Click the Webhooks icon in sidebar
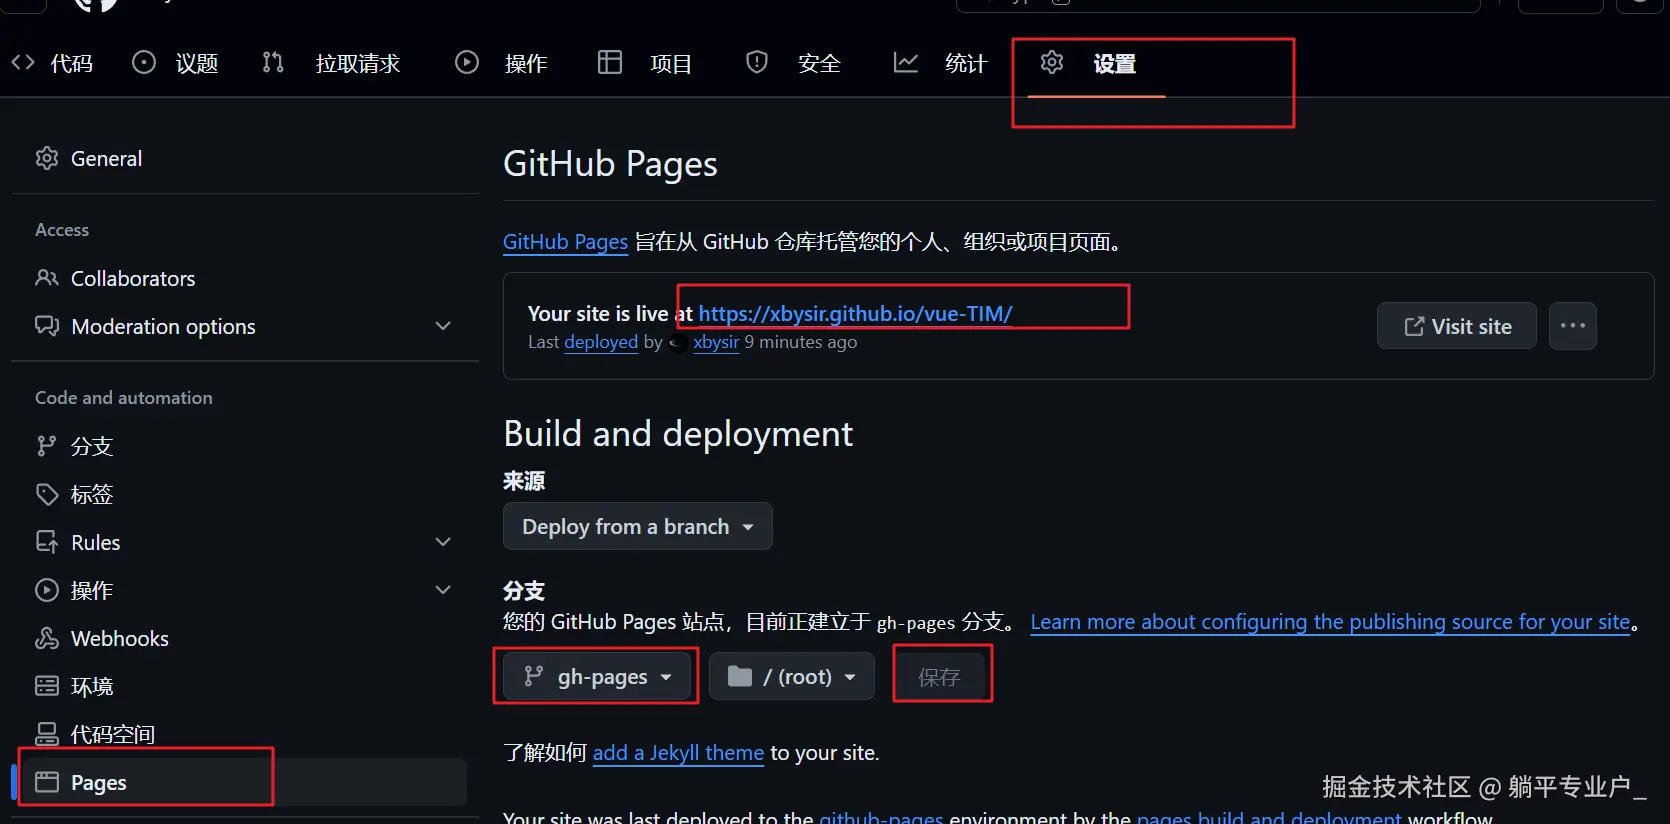This screenshot has width=1670, height=824. pyautogui.click(x=47, y=638)
